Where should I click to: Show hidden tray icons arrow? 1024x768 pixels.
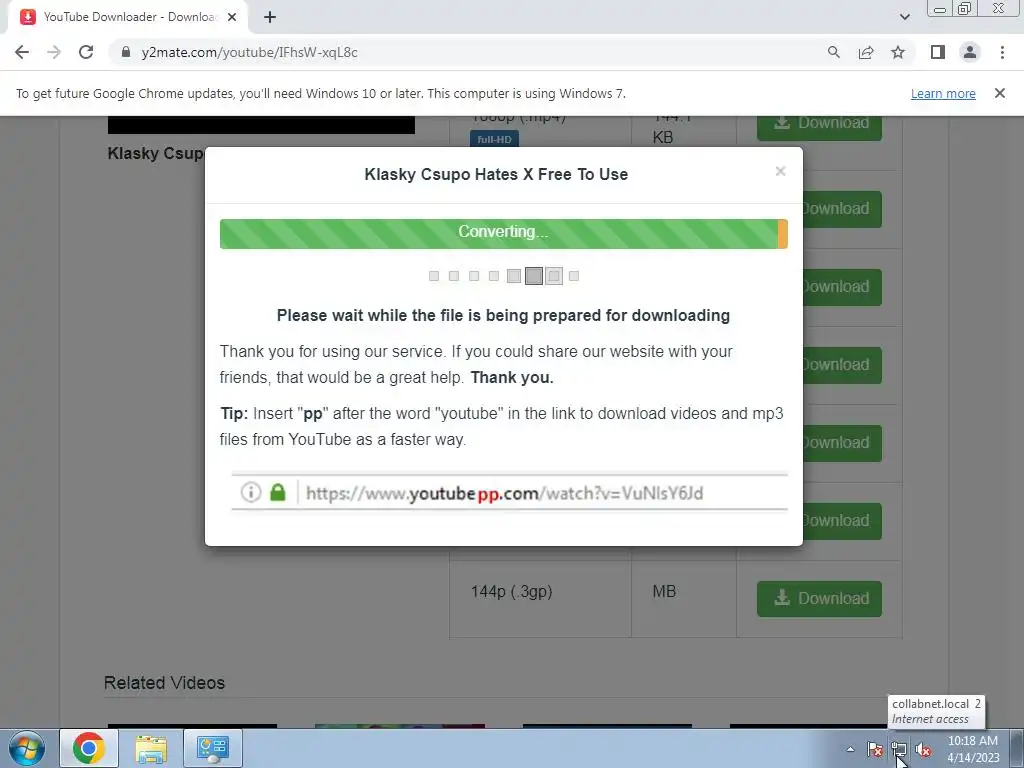850,749
